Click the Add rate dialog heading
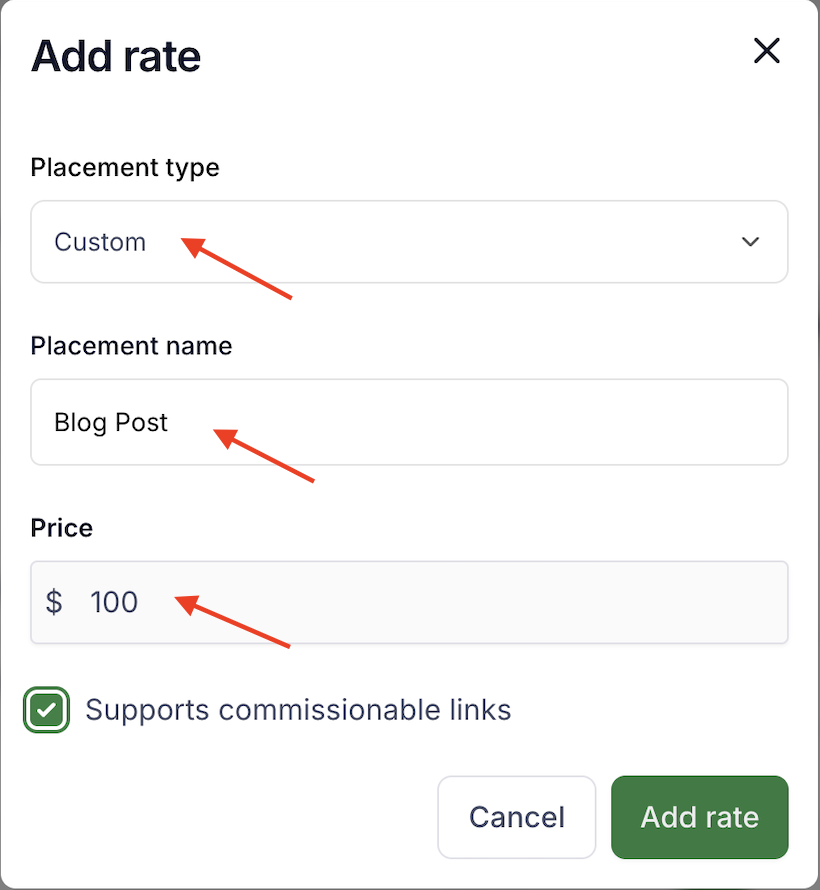This screenshot has height=890, width=820. (116, 56)
